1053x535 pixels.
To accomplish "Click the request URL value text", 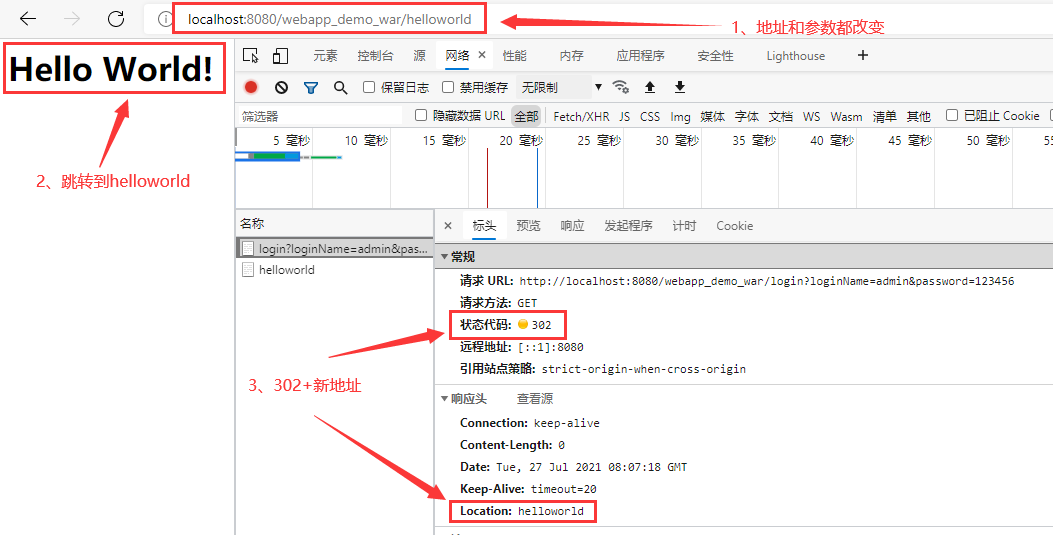I will tap(767, 281).
